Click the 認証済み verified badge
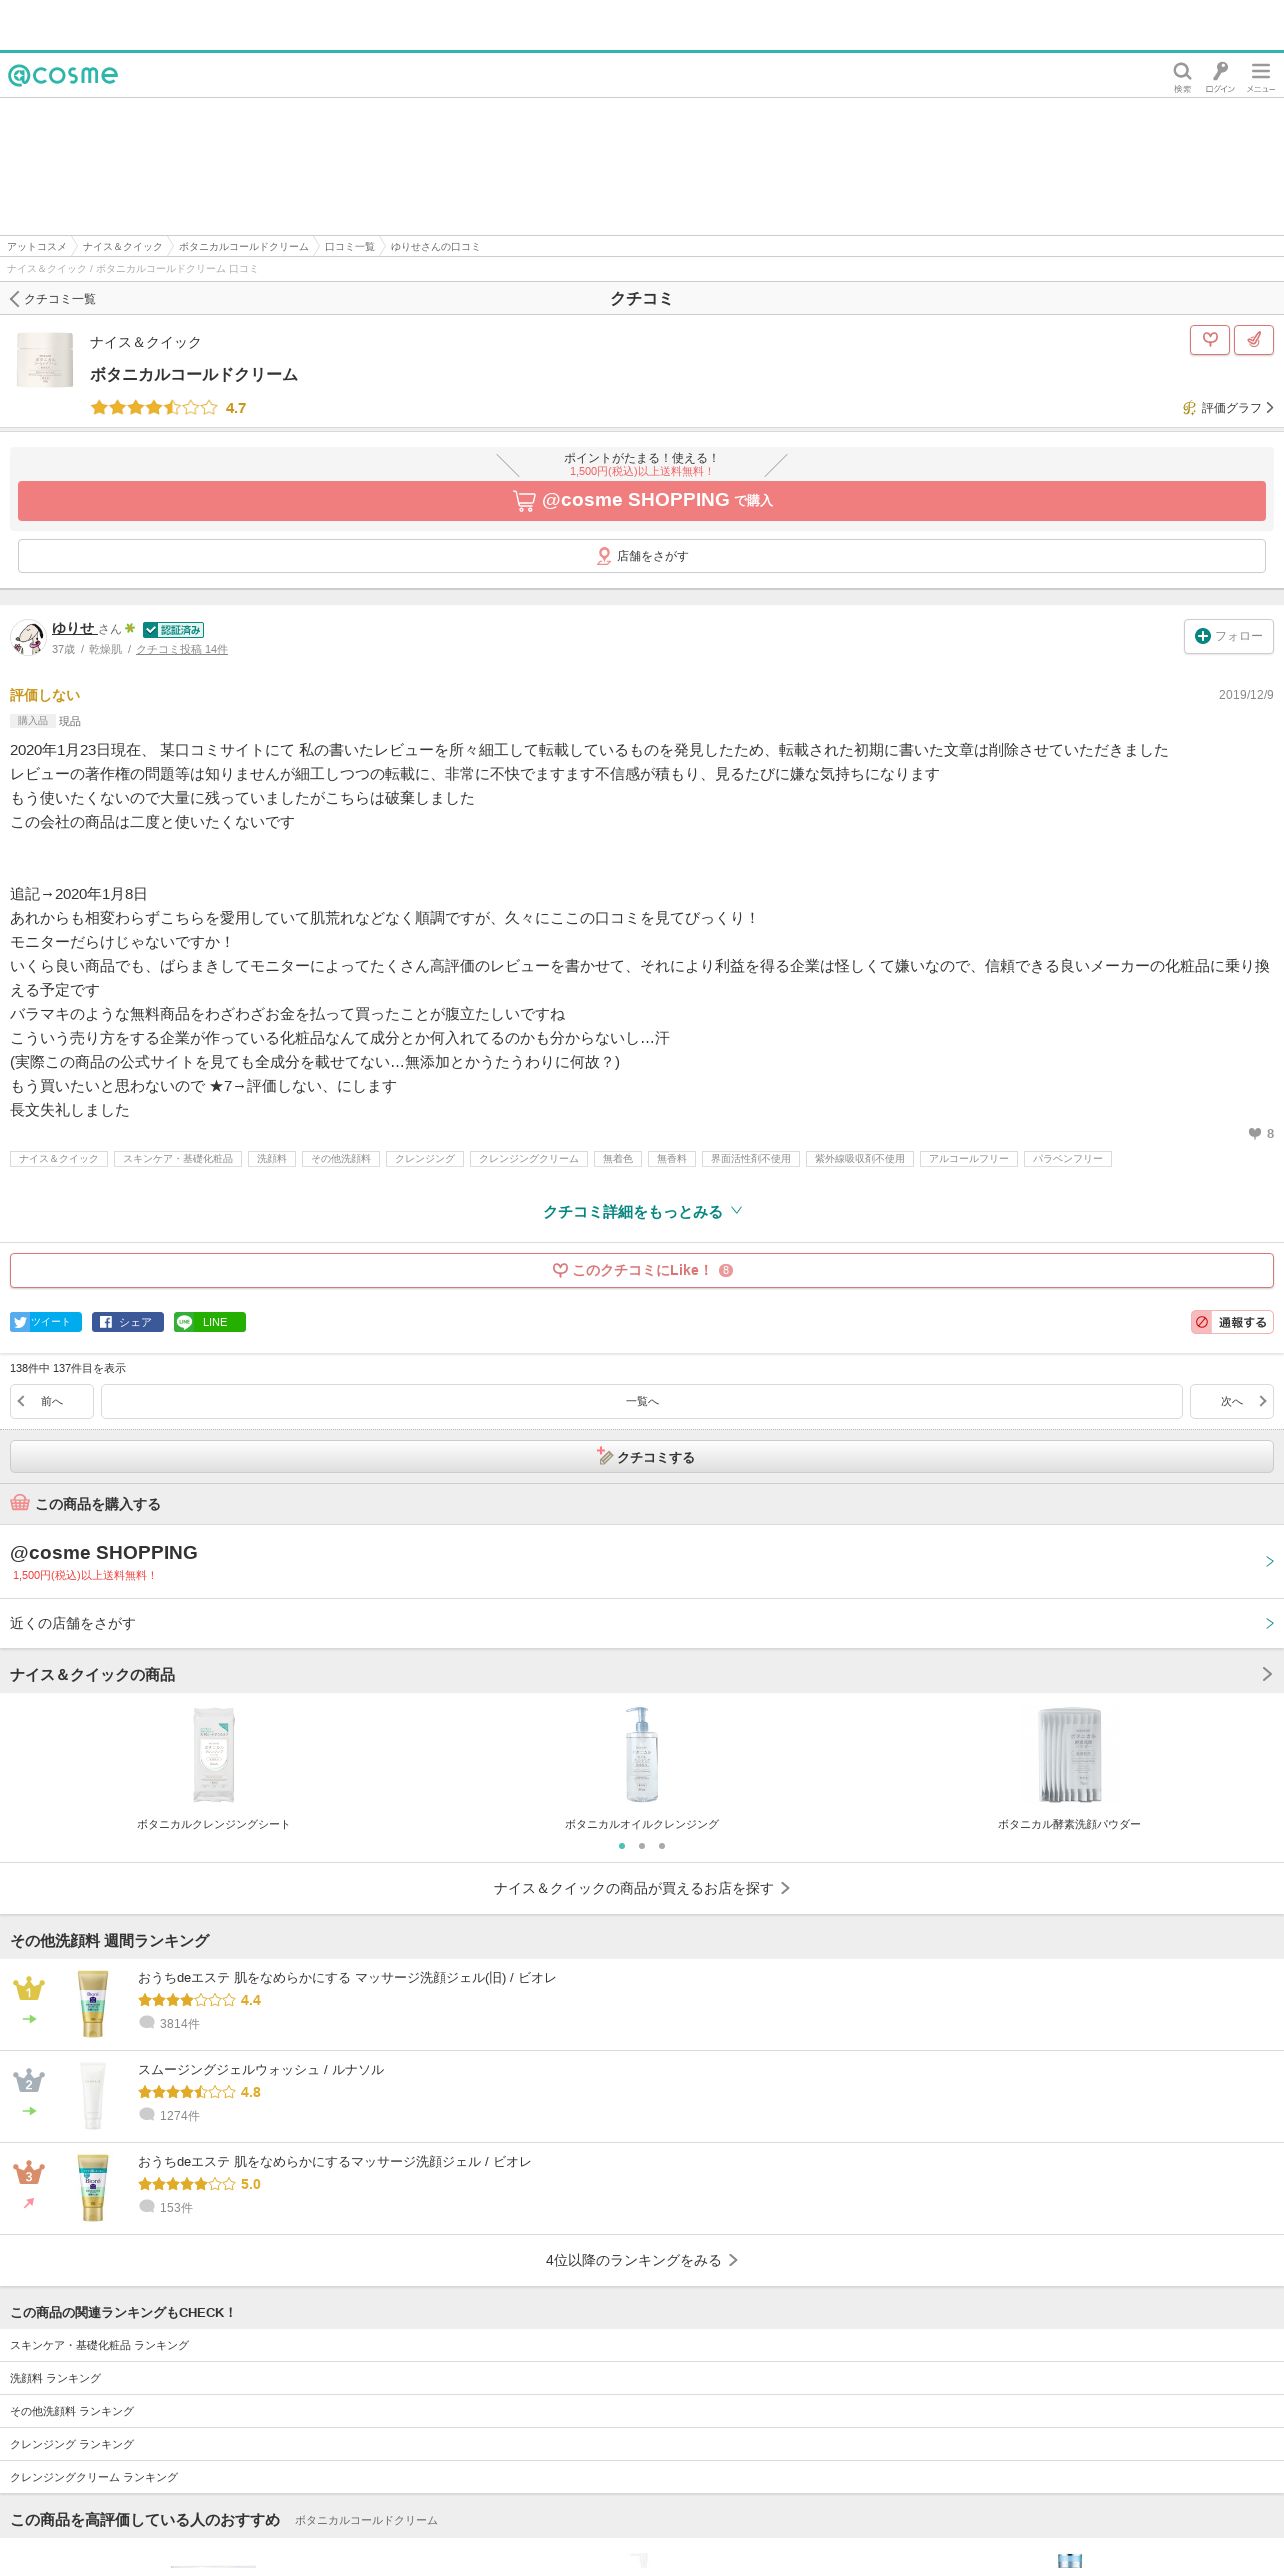The height and width of the screenshot is (2568, 1284). click(173, 630)
